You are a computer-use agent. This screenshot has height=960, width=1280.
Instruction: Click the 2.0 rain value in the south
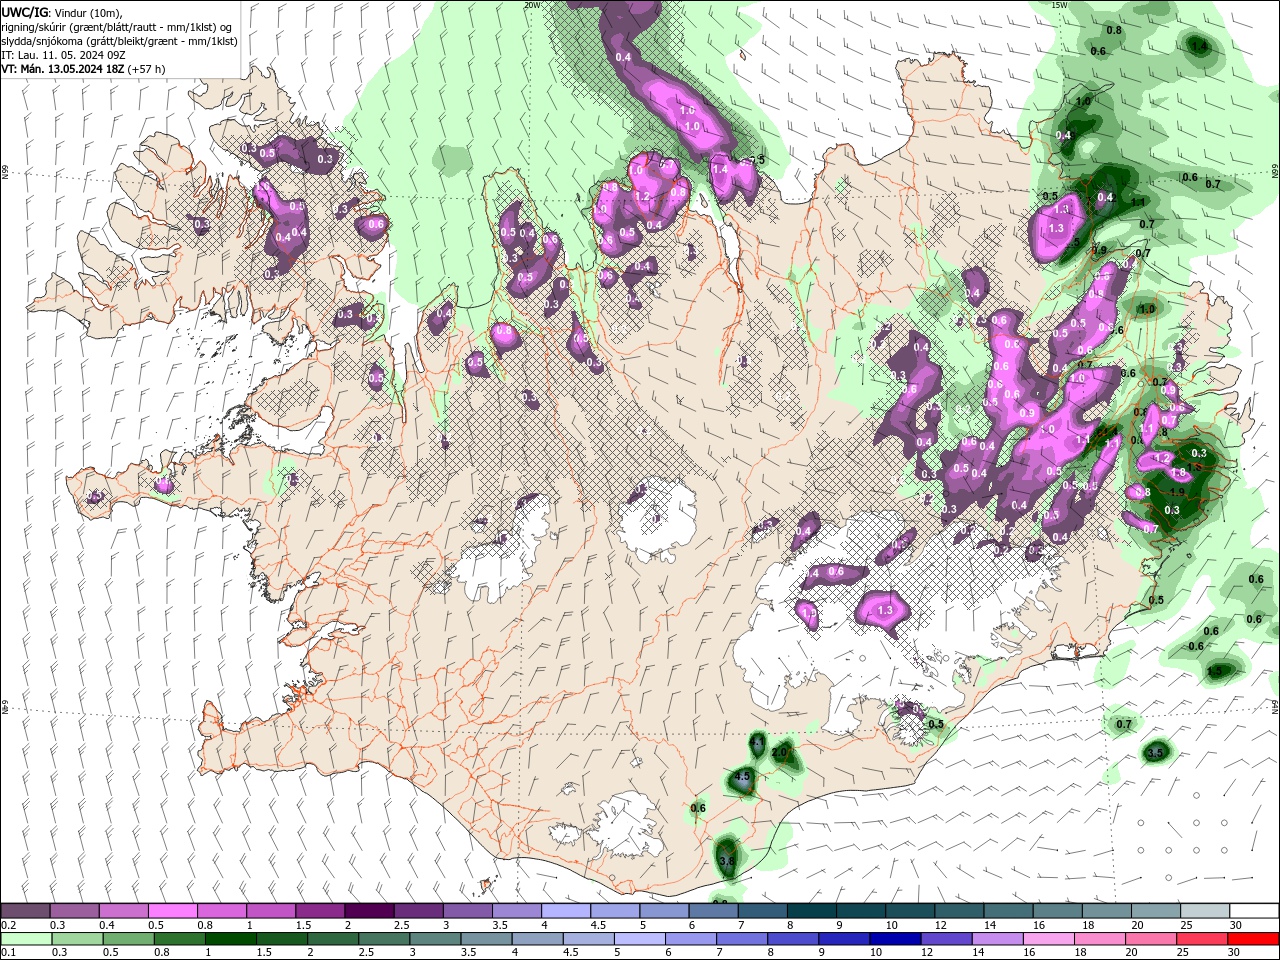click(781, 751)
